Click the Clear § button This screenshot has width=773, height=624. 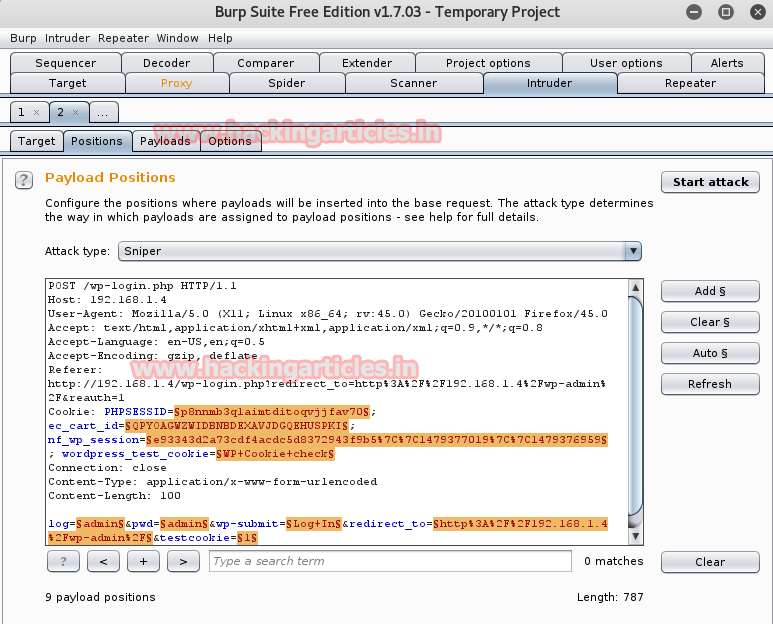[710, 322]
